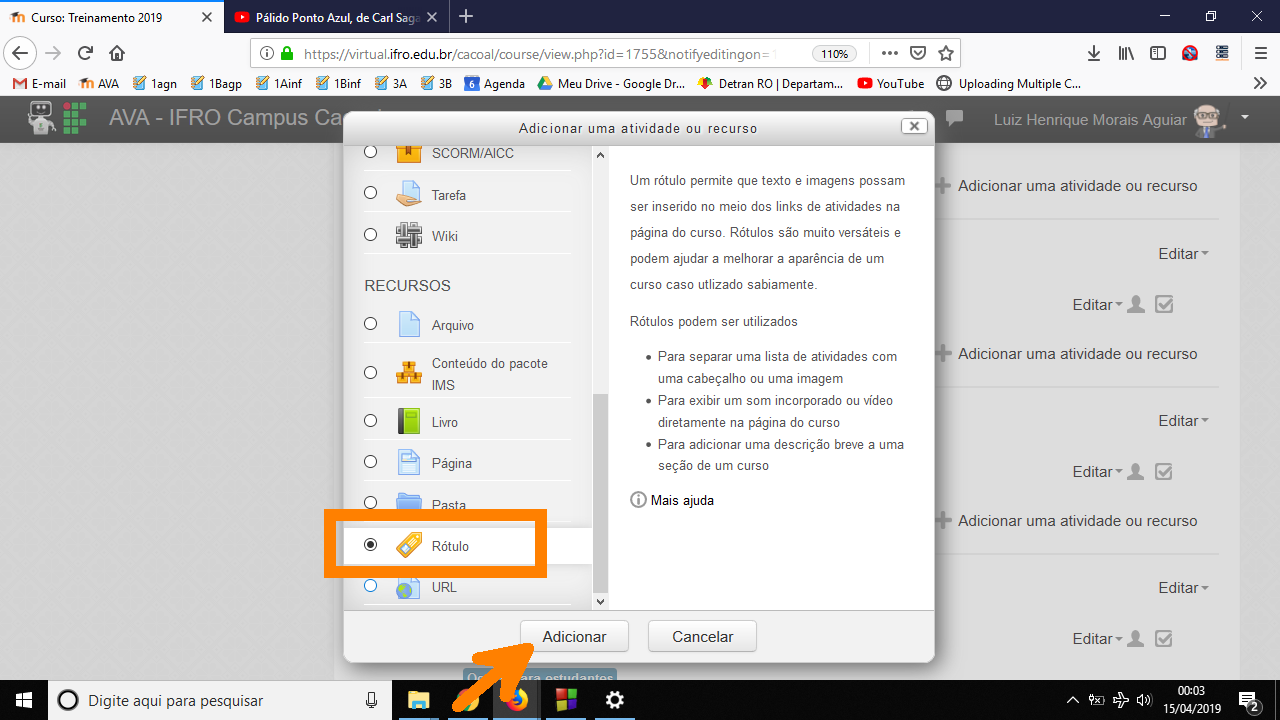The height and width of the screenshot is (720, 1280).
Task: Open Windows Settings gear in the taskbar
Action: pos(615,700)
